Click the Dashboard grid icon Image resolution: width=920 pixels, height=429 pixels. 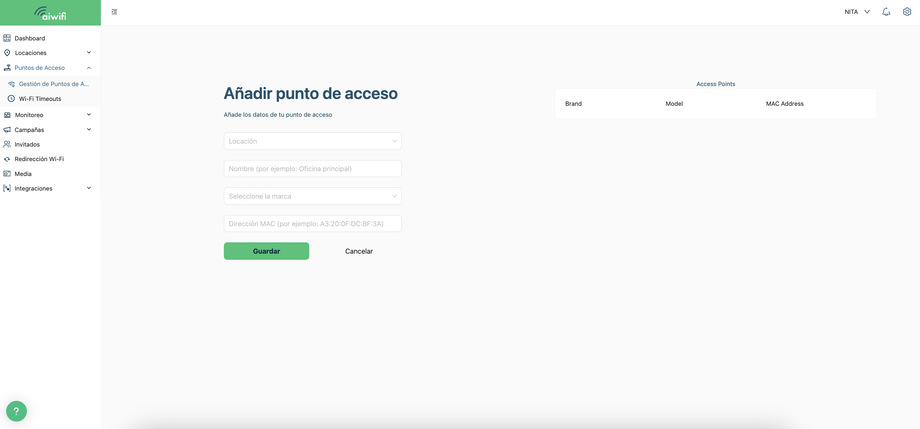7,38
